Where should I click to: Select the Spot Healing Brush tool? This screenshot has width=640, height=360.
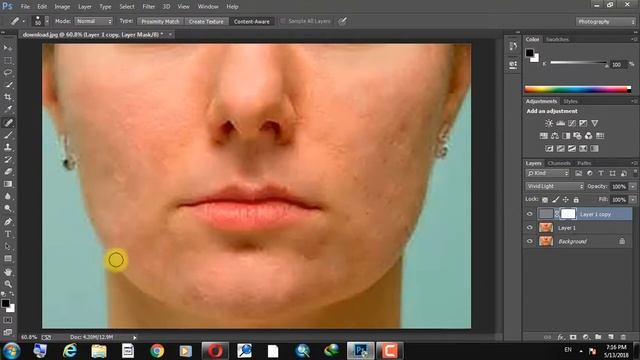8,122
